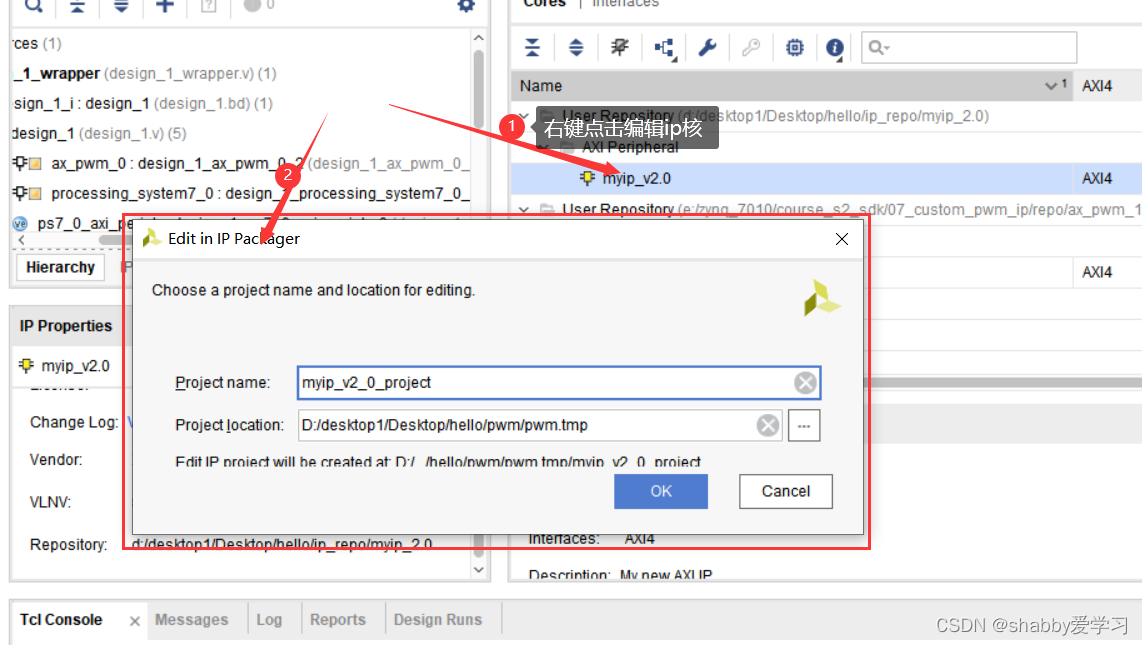Clear the Project name field
1142x645 pixels.
click(805, 383)
